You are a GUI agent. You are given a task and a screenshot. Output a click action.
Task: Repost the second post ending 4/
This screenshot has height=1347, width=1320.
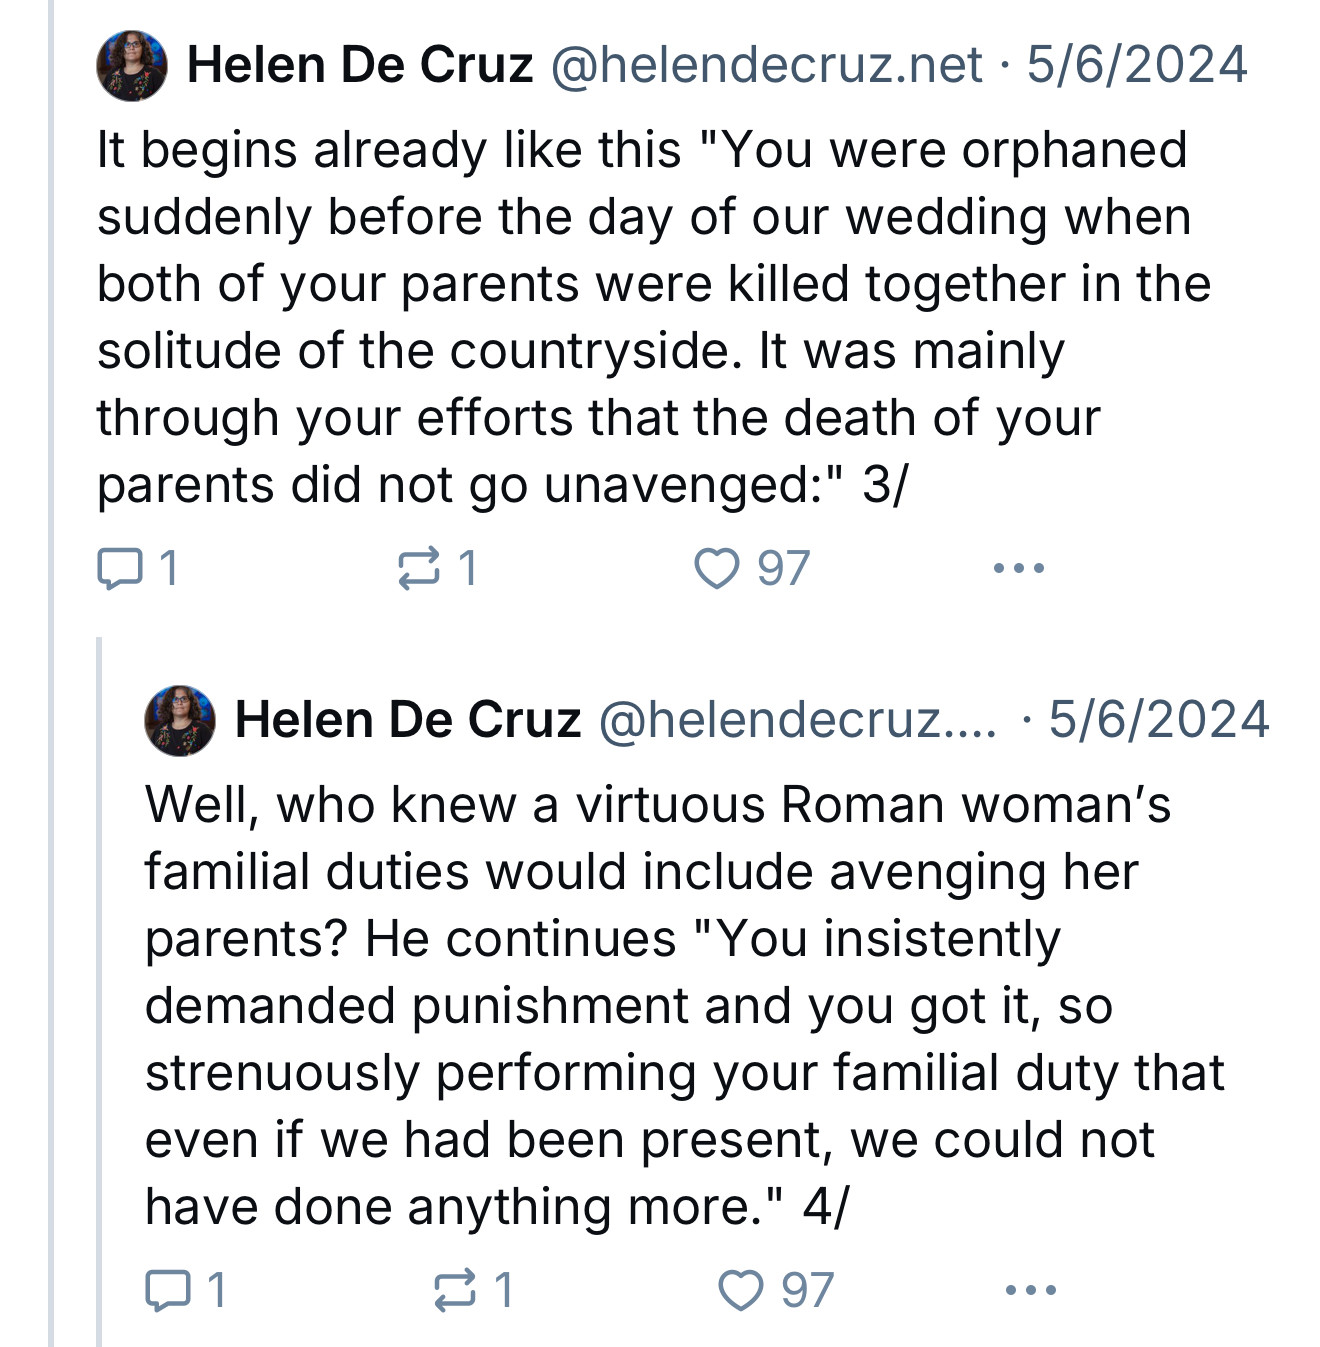(454, 1290)
